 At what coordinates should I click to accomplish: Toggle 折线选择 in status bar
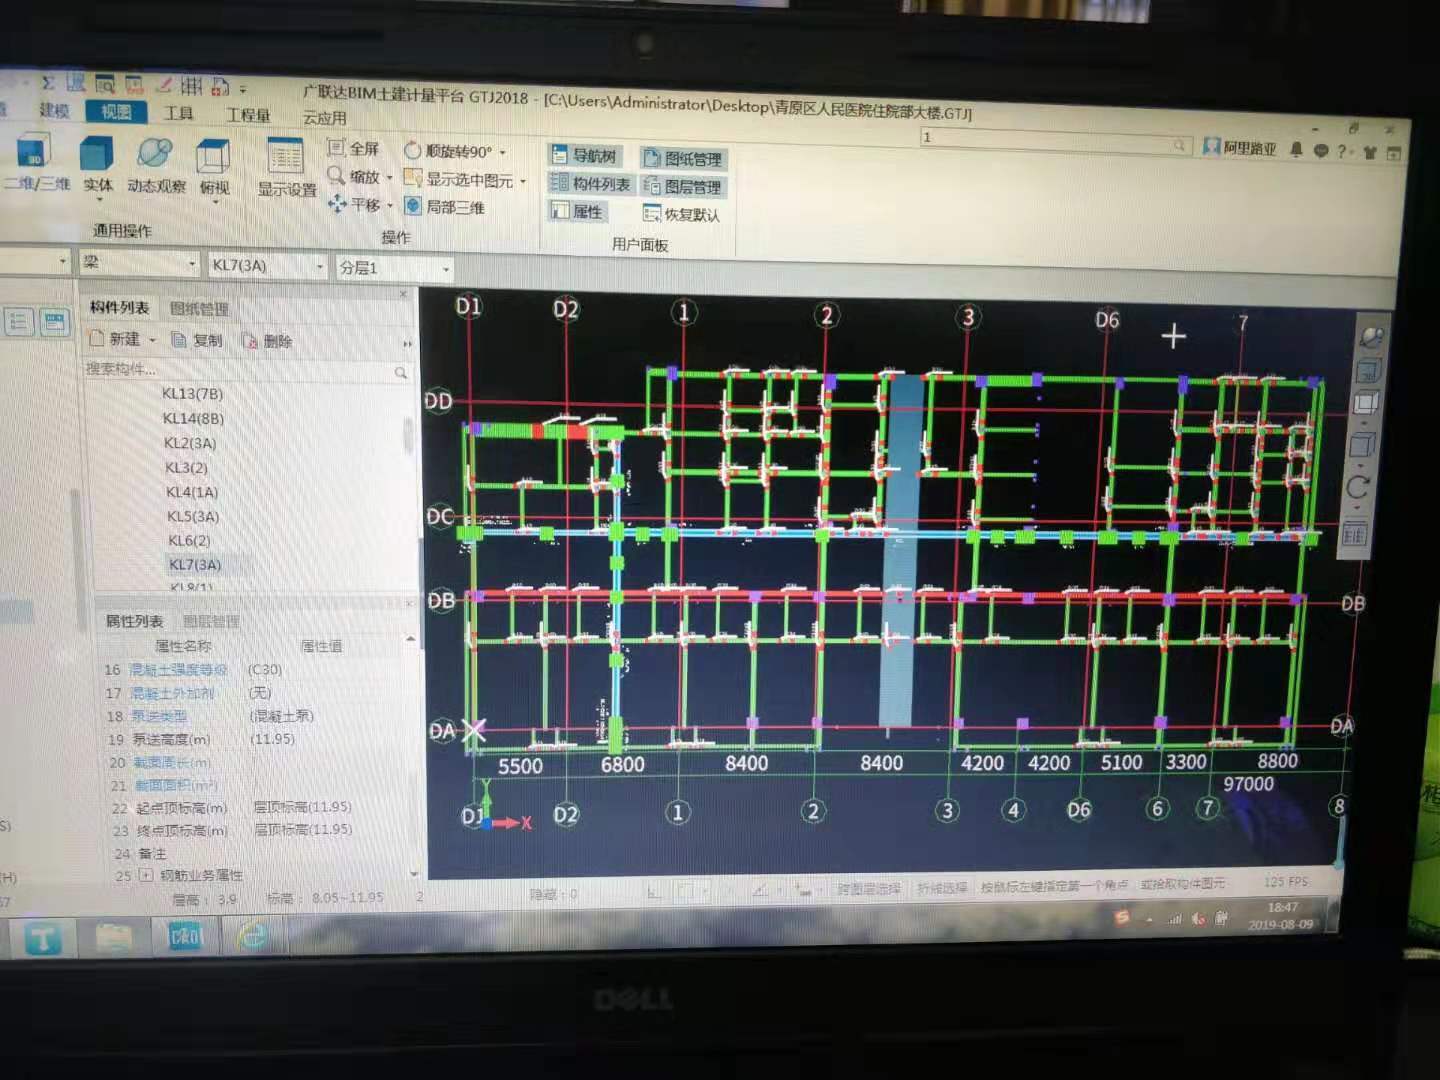click(941, 888)
